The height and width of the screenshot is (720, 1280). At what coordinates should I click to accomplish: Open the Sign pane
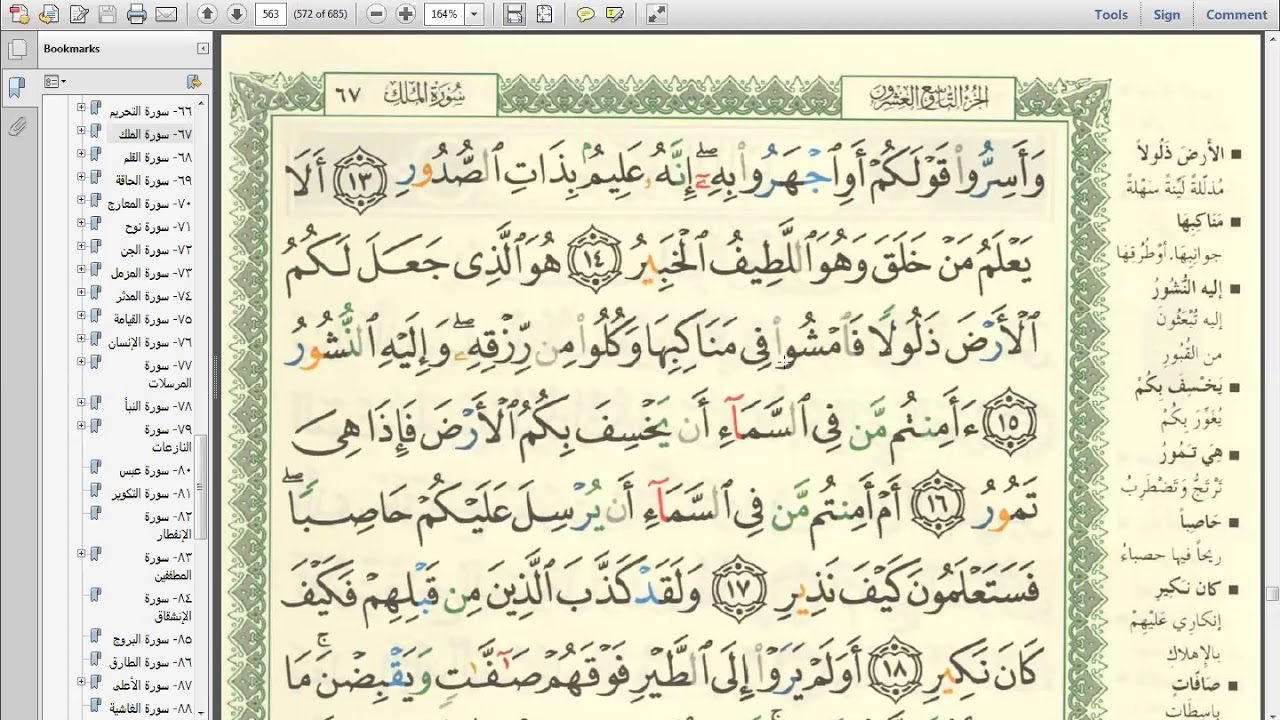coord(1167,14)
